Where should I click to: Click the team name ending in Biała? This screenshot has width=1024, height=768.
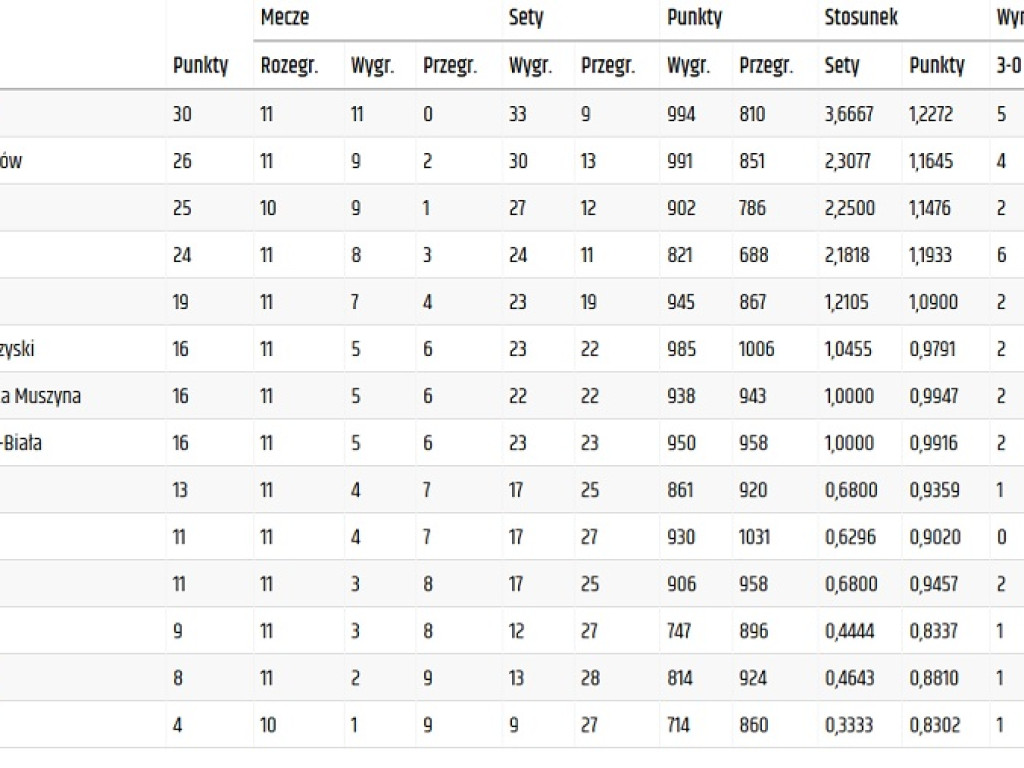(21, 443)
